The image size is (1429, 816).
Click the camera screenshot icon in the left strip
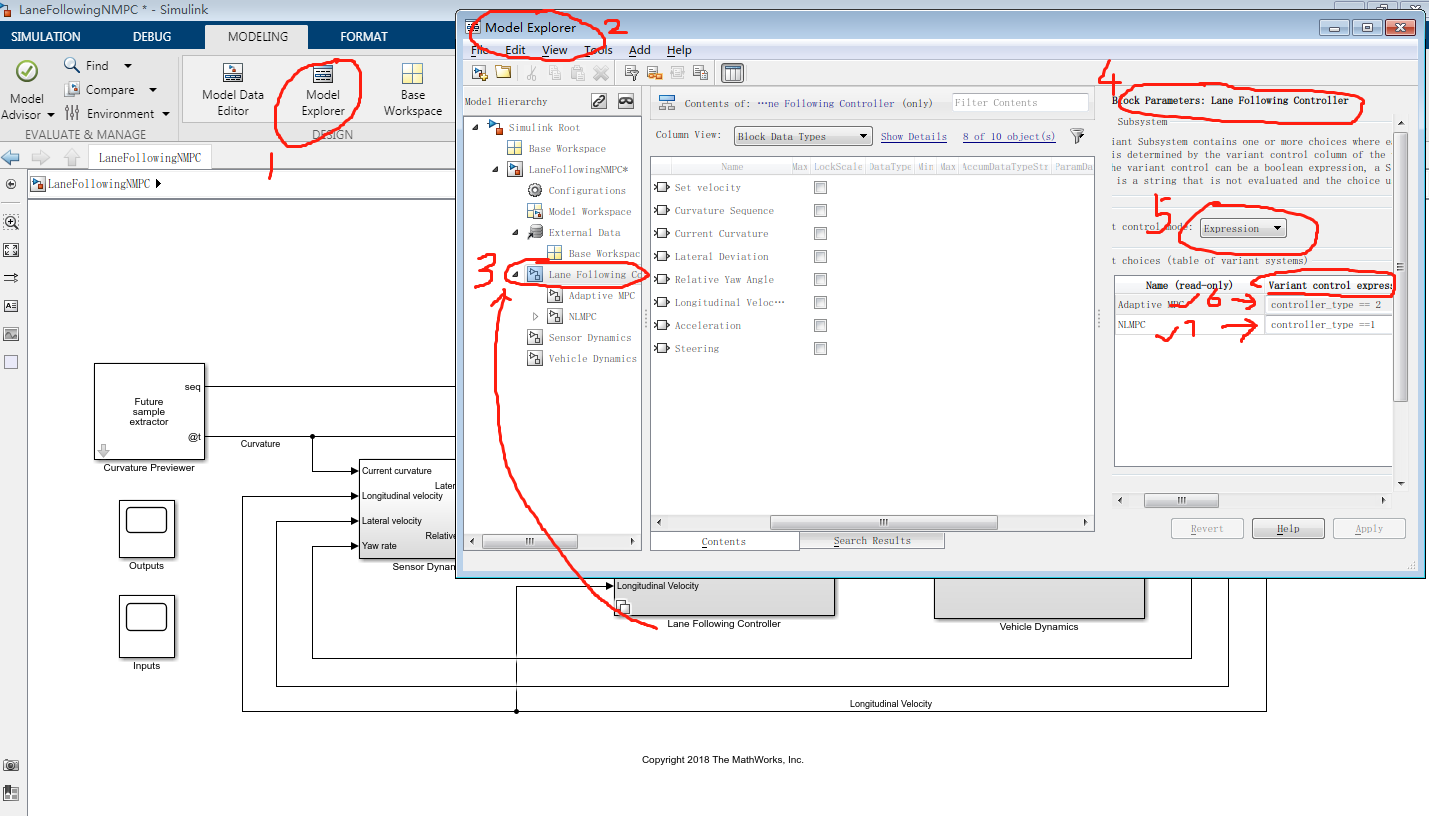(11, 765)
